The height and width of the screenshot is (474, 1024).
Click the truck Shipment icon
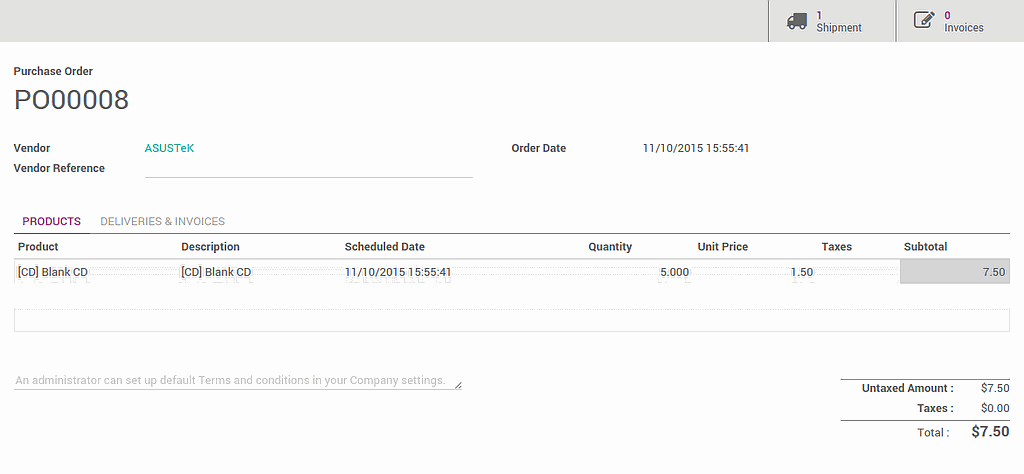(797, 21)
